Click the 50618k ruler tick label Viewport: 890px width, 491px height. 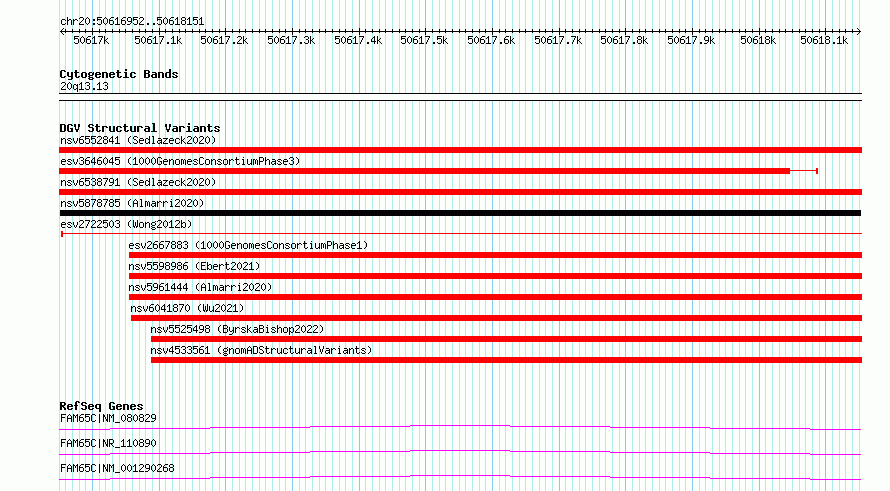coord(758,41)
